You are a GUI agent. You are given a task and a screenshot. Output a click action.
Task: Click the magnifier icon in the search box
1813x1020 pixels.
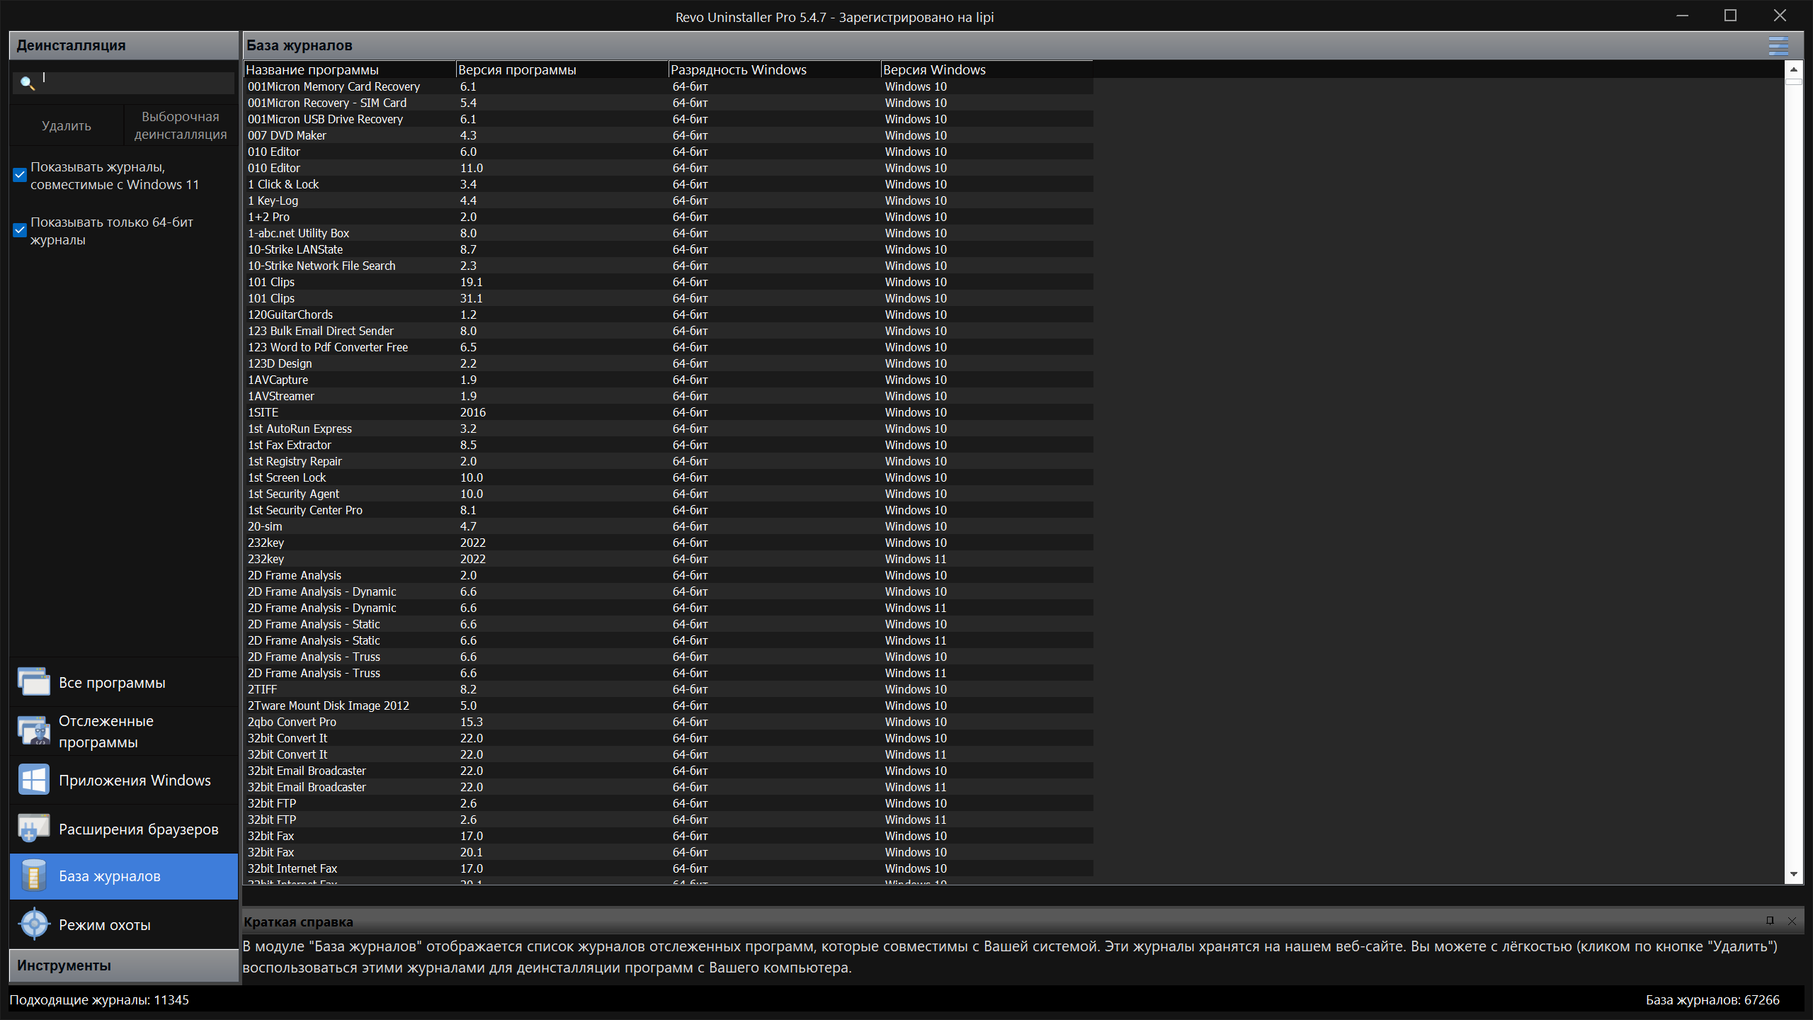(27, 83)
